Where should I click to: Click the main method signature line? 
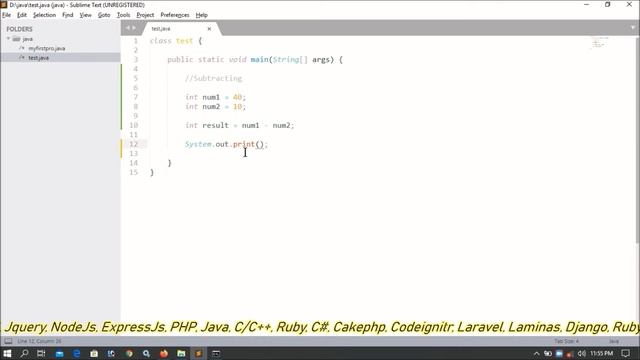255,60
